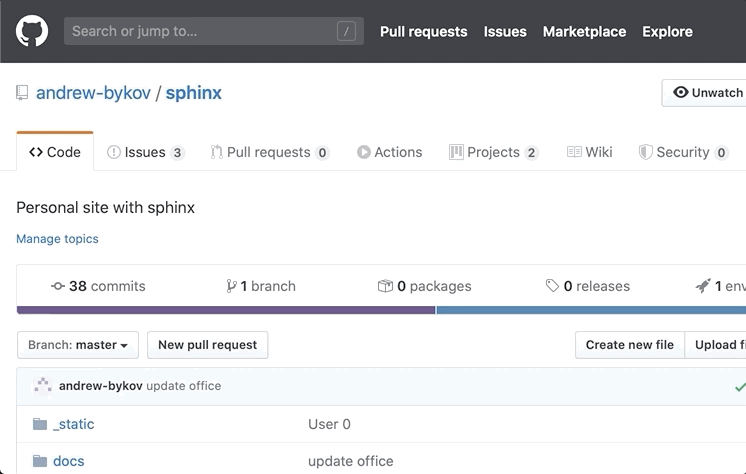Viewport: 746px width, 474px height.
Task: Click blue segment of language bar
Action: [591, 310]
